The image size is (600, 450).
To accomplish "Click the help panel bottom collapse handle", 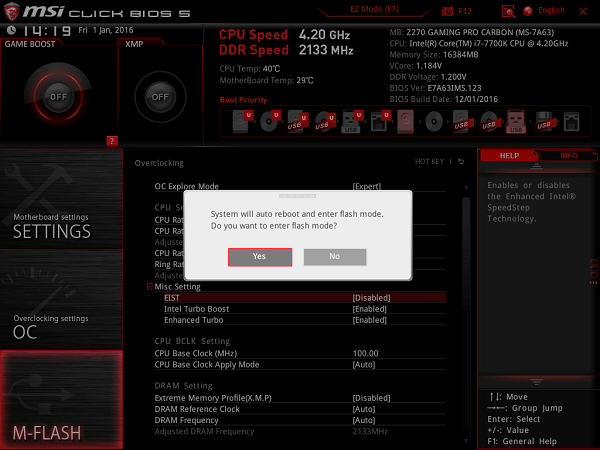I will click(x=536, y=382).
